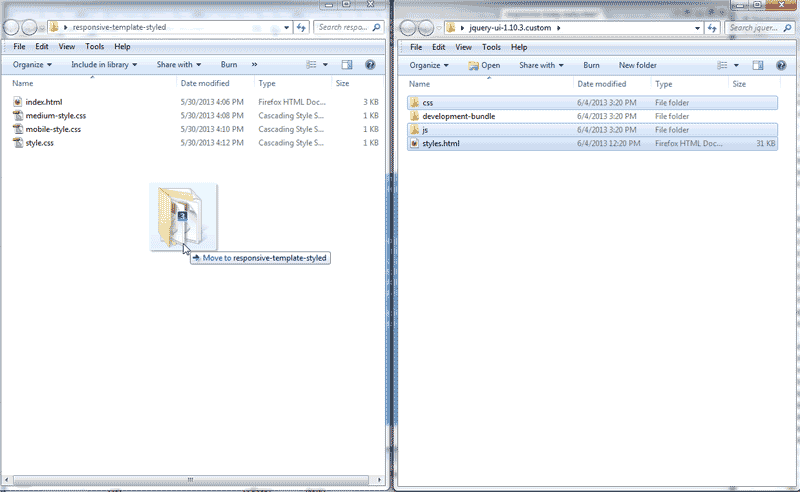The width and height of the screenshot is (800, 492).
Task: Click Burn in left window toolbar
Action: click(x=229, y=64)
